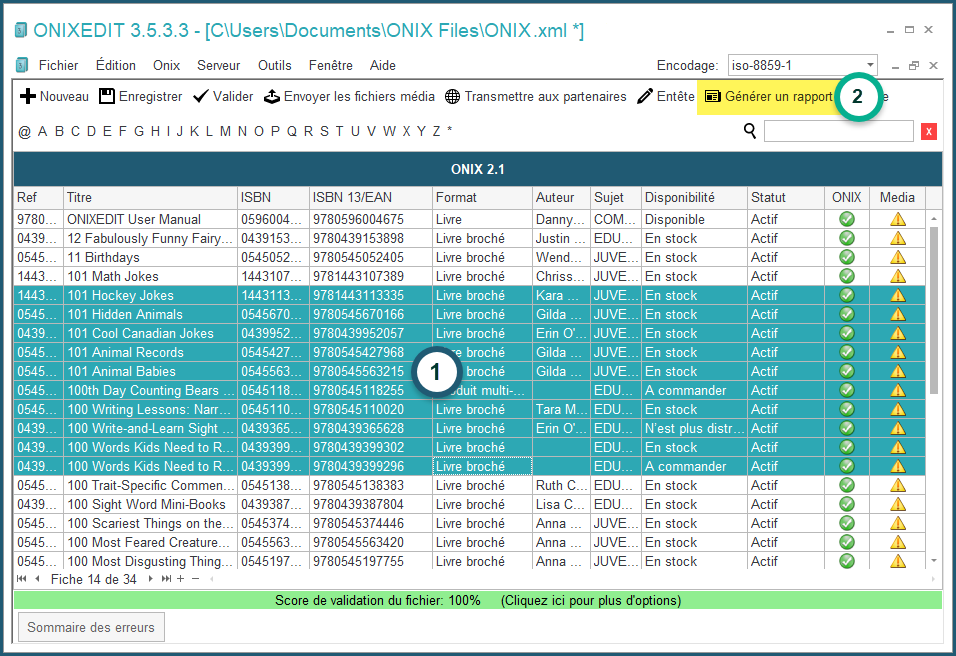The height and width of the screenshot is (656, 956).
Task: Remove a record with the minus navigator icon
Action: [x=196, y=579]
